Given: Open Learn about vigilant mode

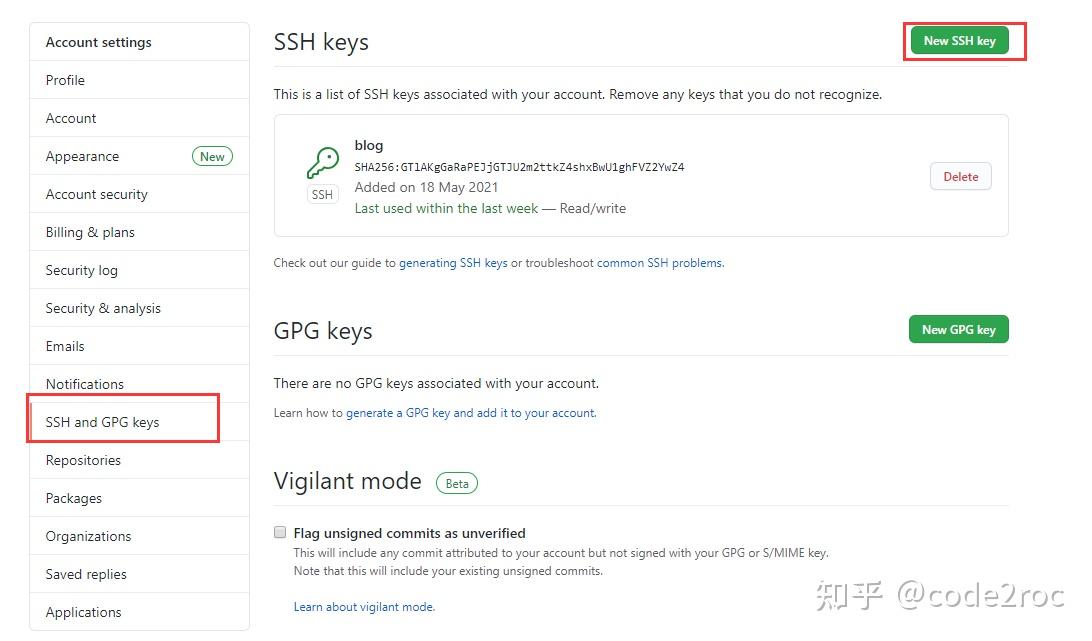Looking at the screenshot, I should pos(364,607).
